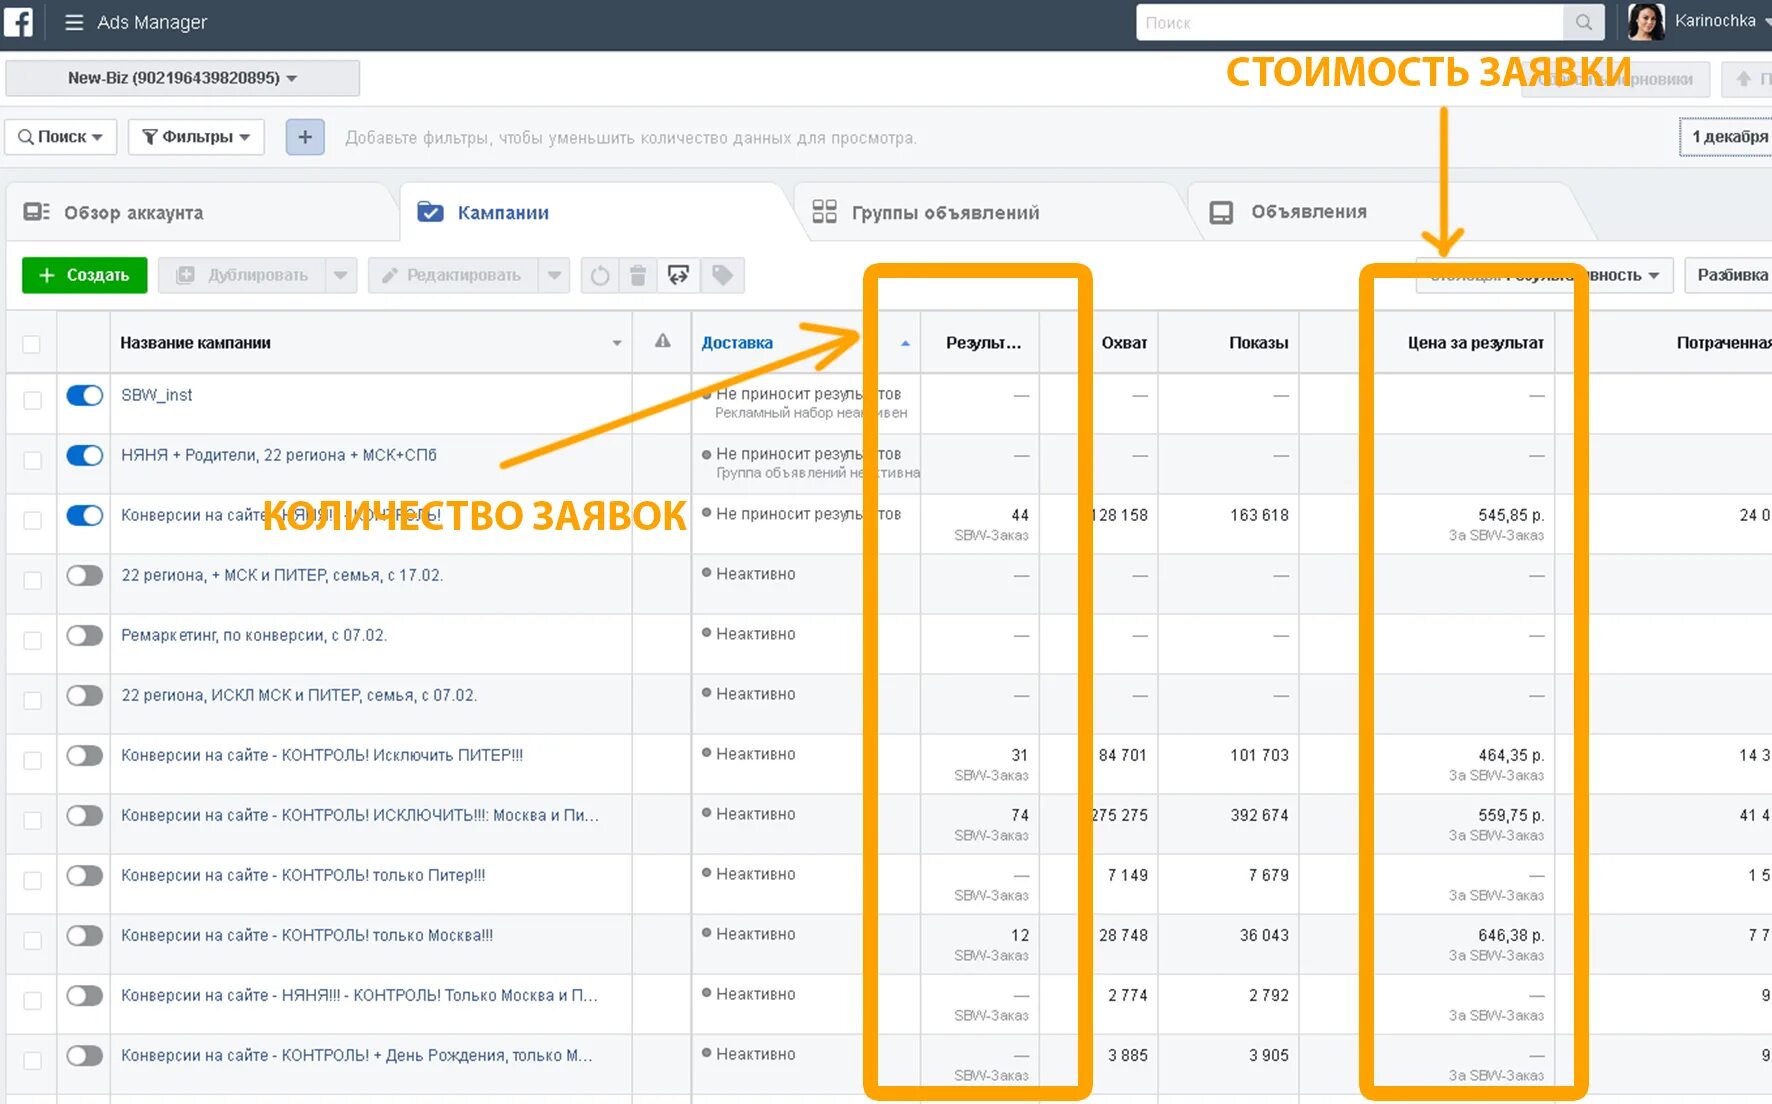This screenshot has height=1104, width=1772.
Task: Sort by Охват column header
Action: pyautogui.click(x=1124, y=343)
